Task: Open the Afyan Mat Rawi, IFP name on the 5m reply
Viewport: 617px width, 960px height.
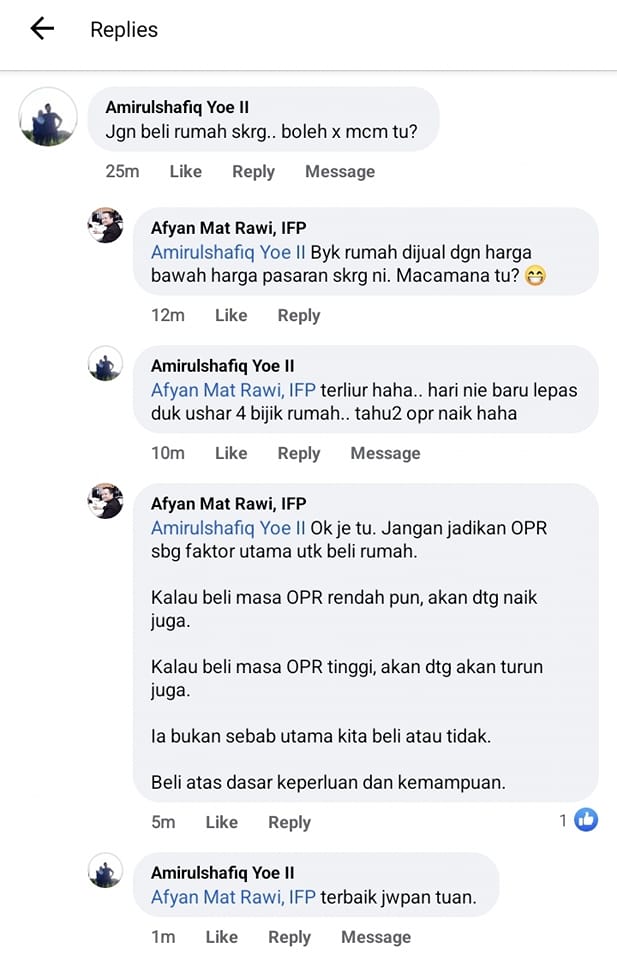Action: [228, 504]
